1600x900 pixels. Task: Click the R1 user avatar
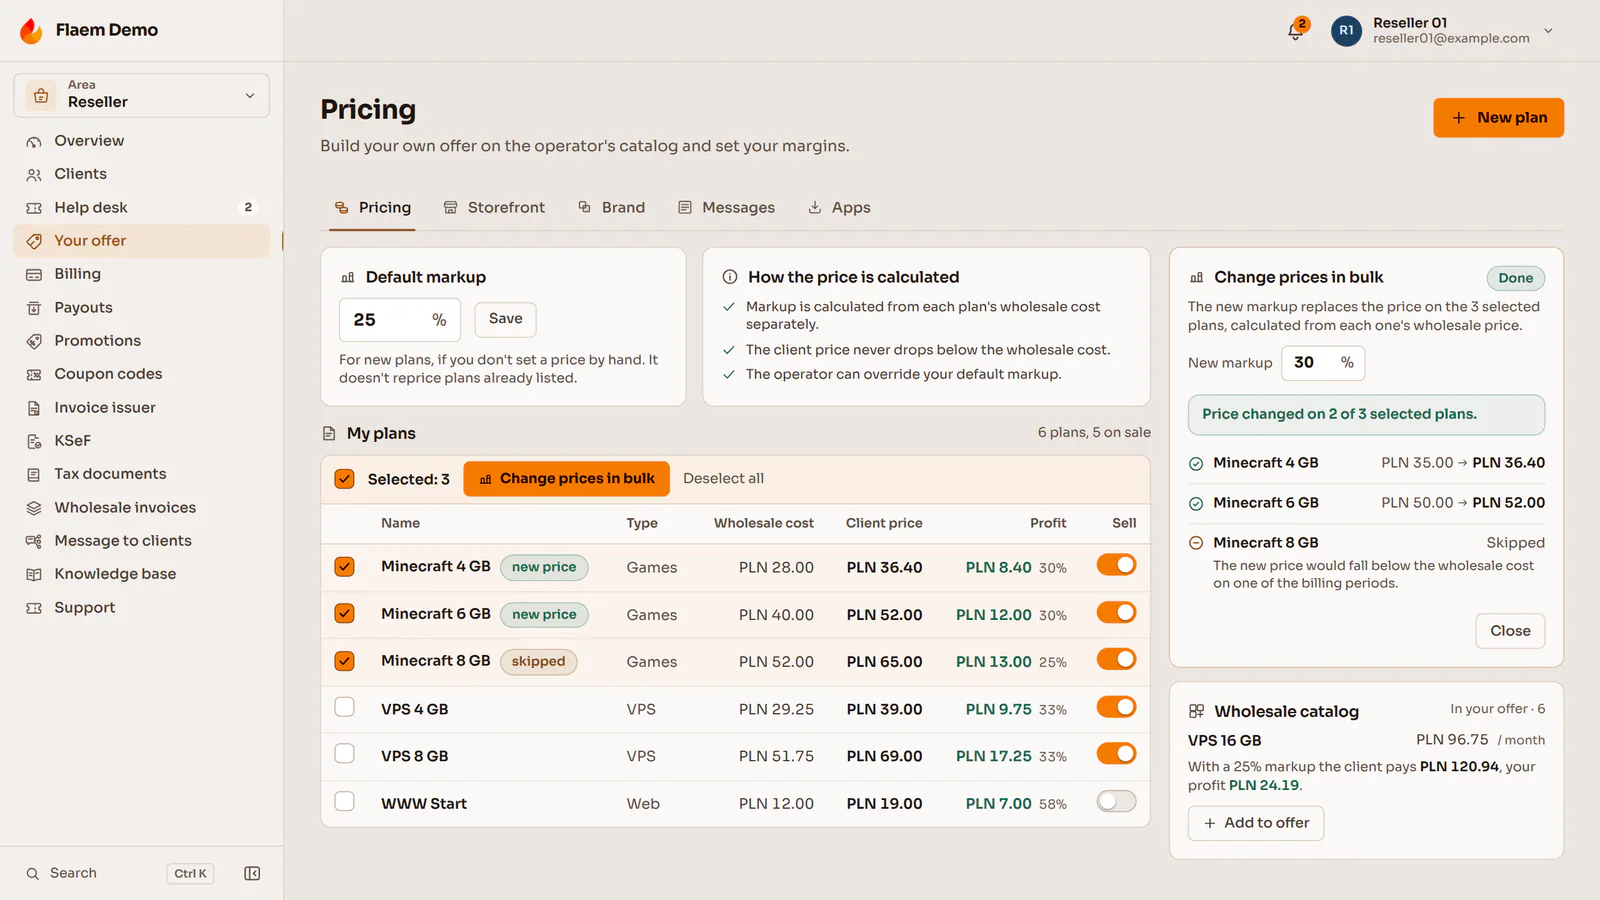pyautogui.click(x=1346, y=31)
